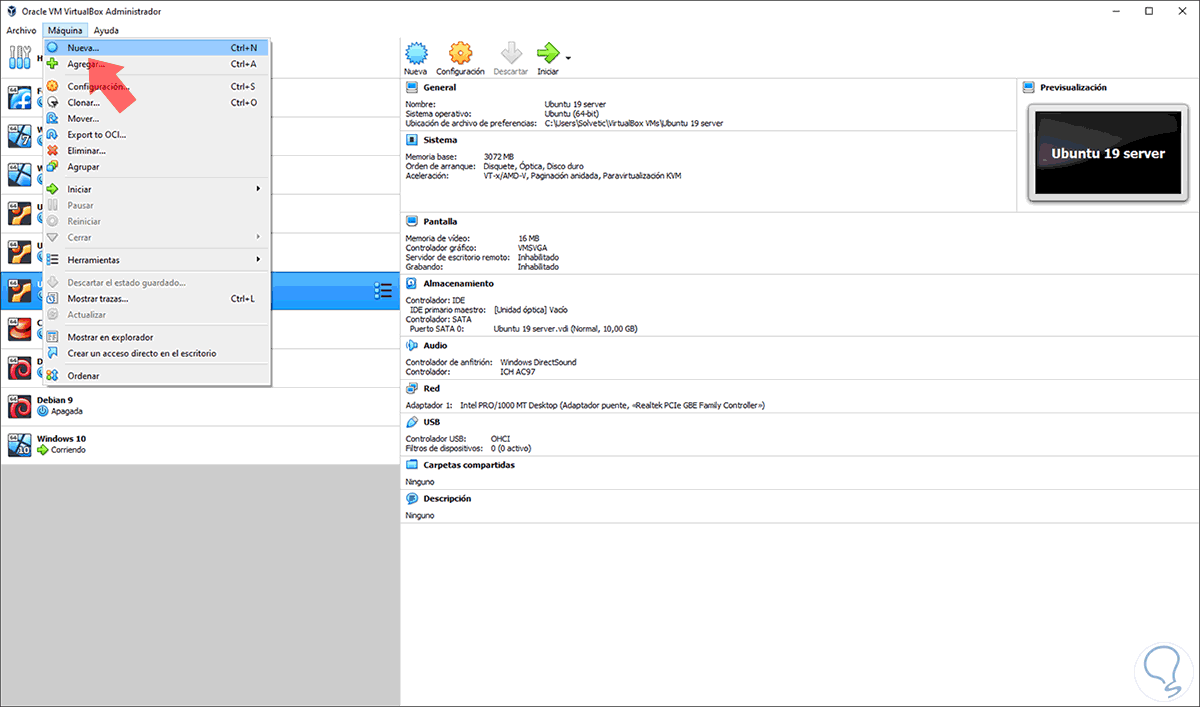Click the Clonar... sheep icon

(53, 102)
